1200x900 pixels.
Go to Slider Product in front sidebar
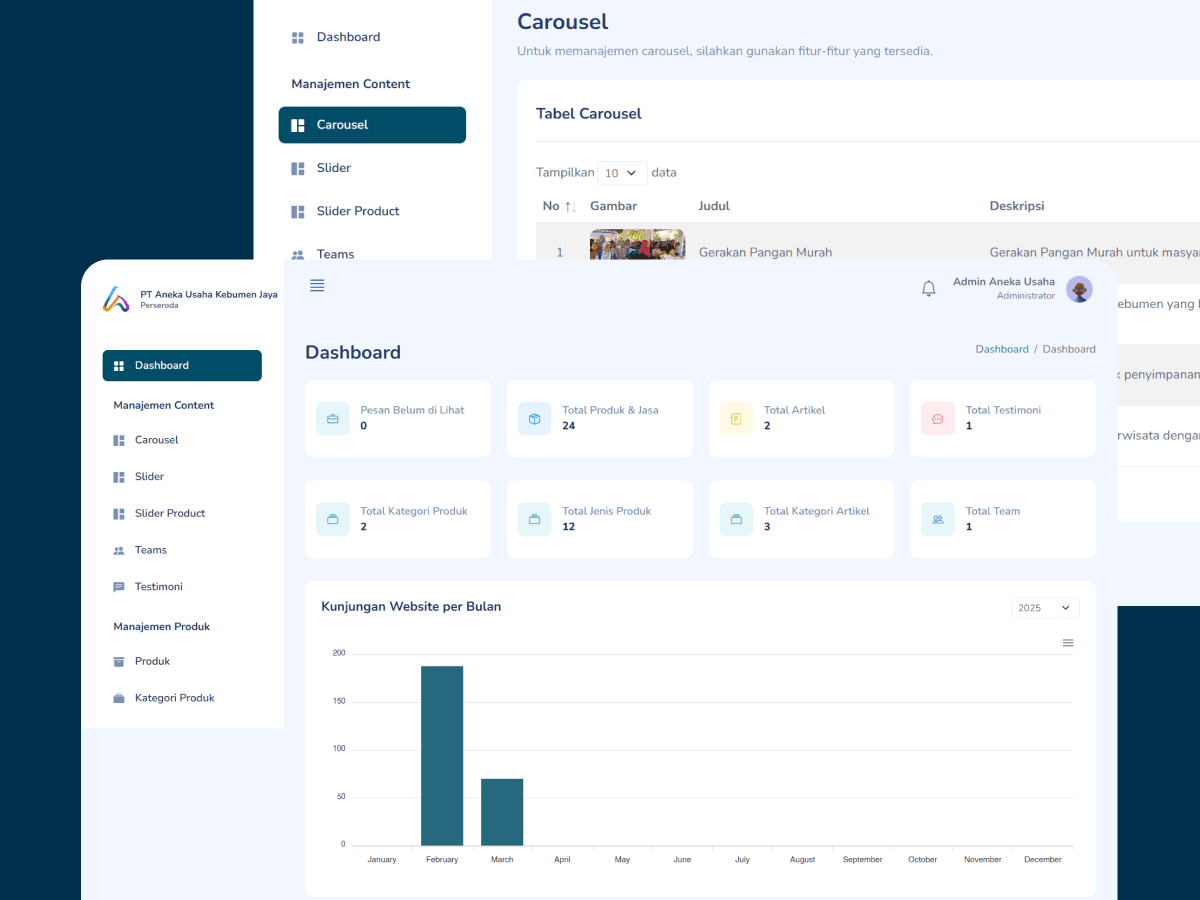tap(169, 513)
